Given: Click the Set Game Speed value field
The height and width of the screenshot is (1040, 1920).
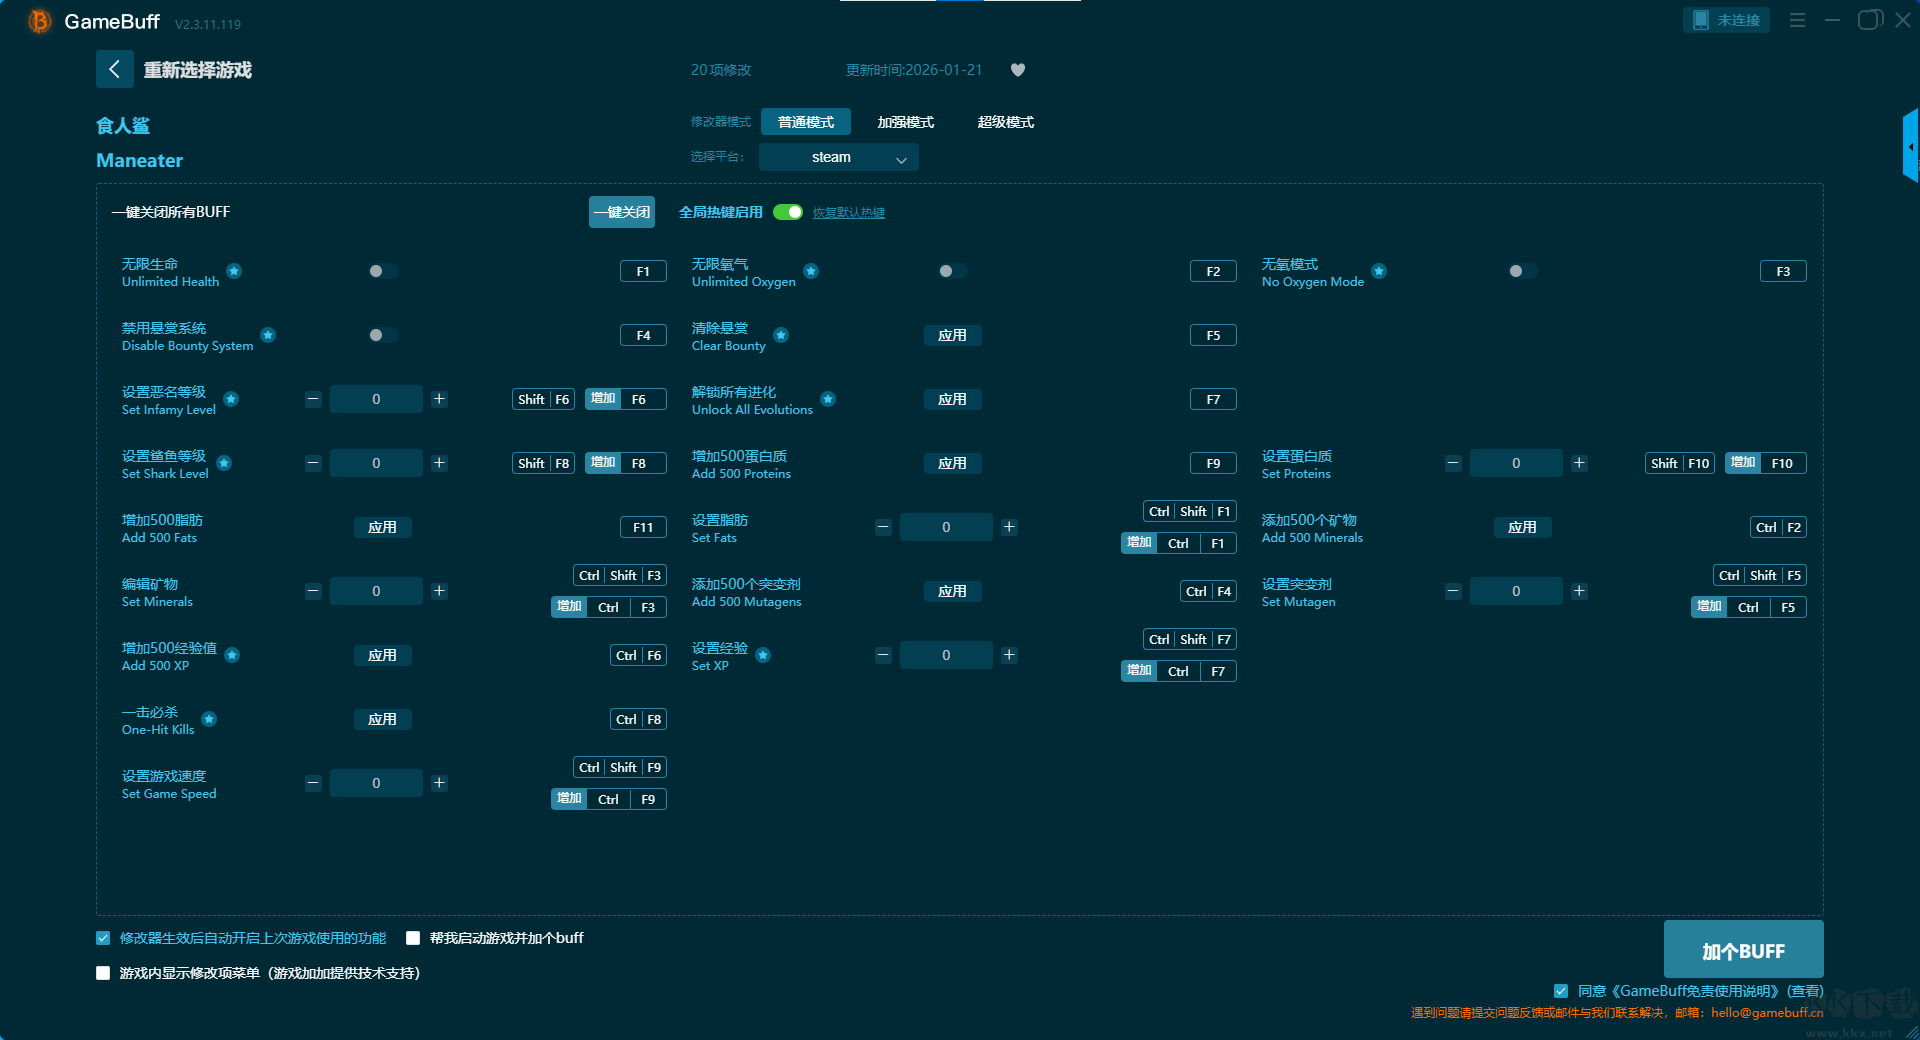Looking at the screenshot, I should pyautogui.click(x=376, y=783).
